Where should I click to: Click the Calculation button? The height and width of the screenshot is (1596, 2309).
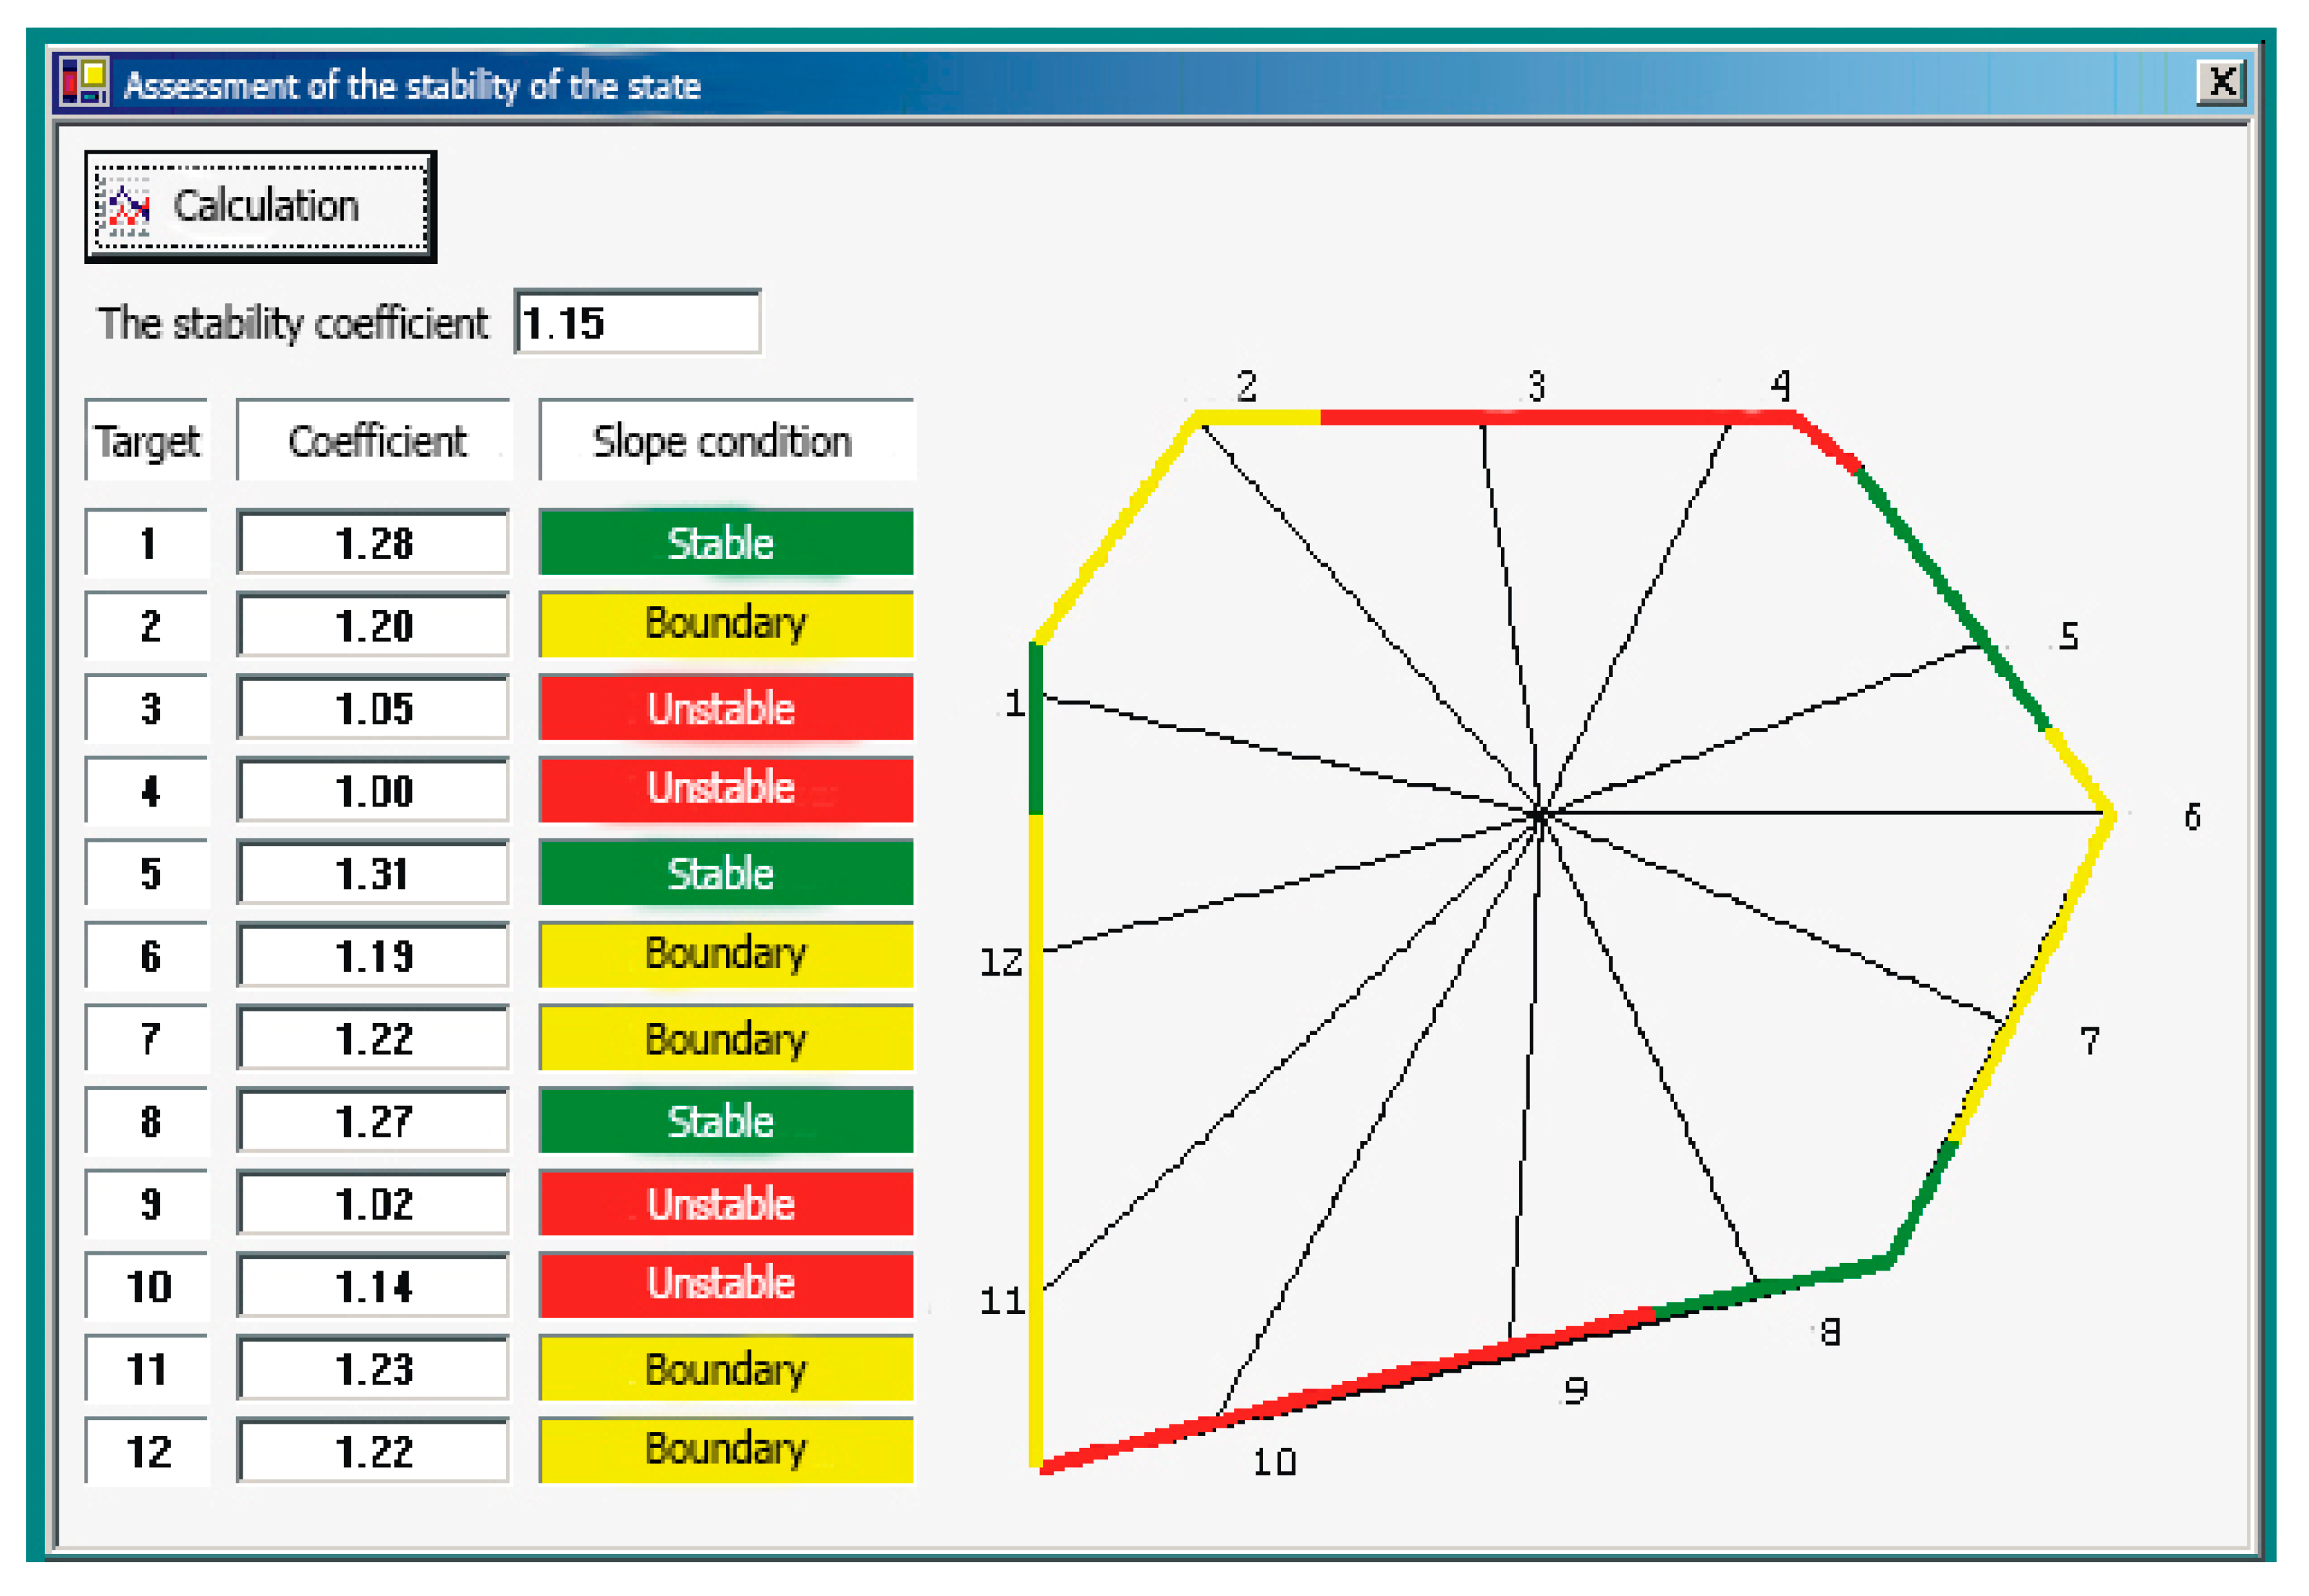click(x=260, y=207)
